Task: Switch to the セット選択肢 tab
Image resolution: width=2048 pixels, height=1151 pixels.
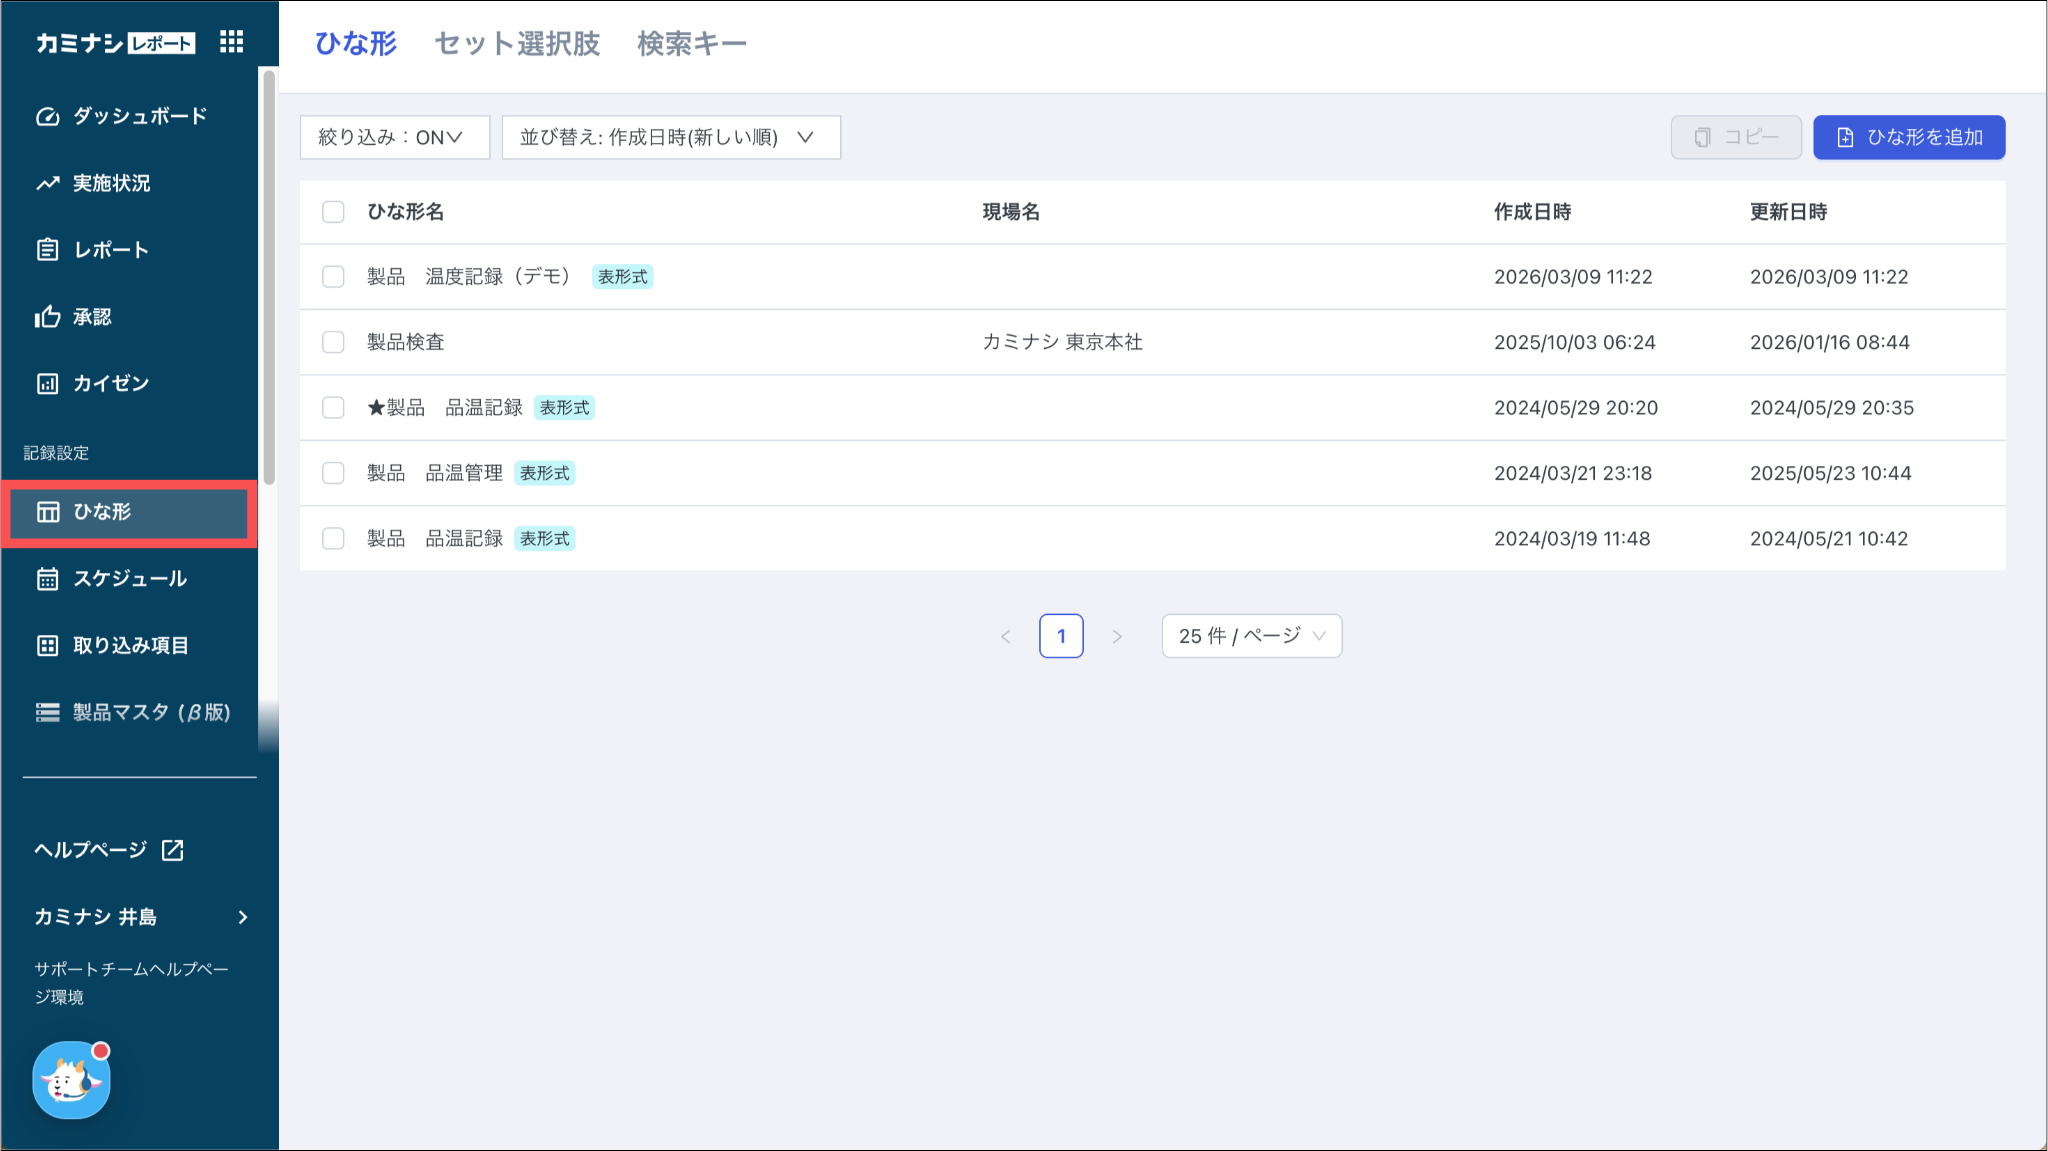Action: point(517,44)
